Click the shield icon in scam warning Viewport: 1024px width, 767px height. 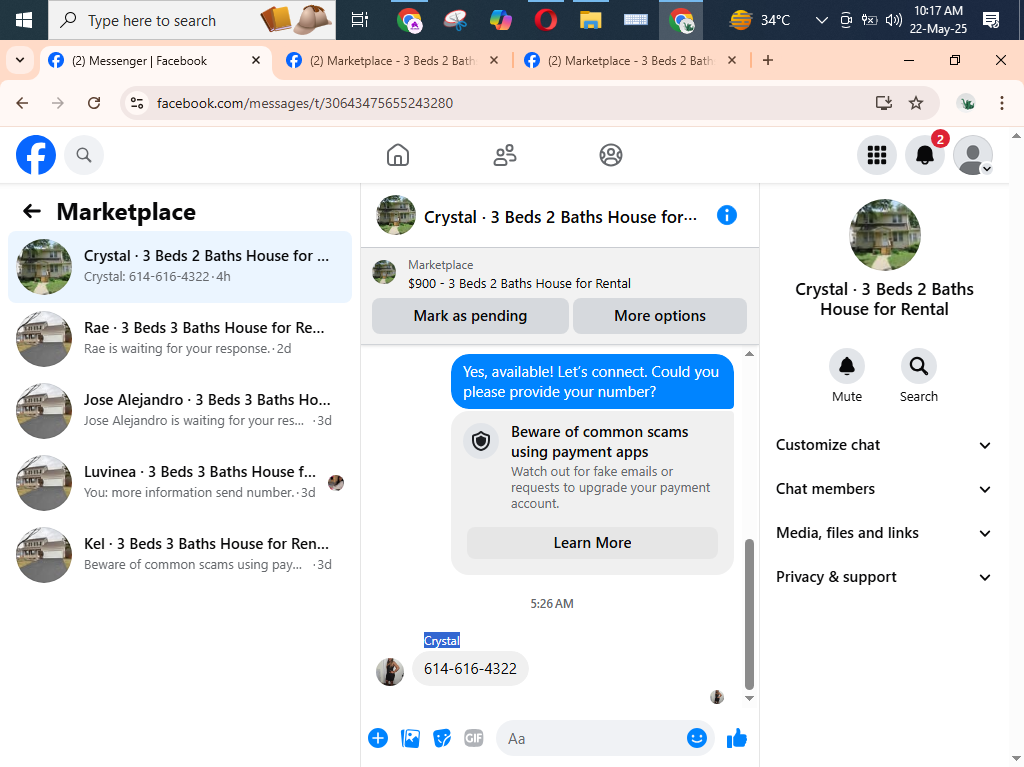pyautogui.click(x=481, y=442)
